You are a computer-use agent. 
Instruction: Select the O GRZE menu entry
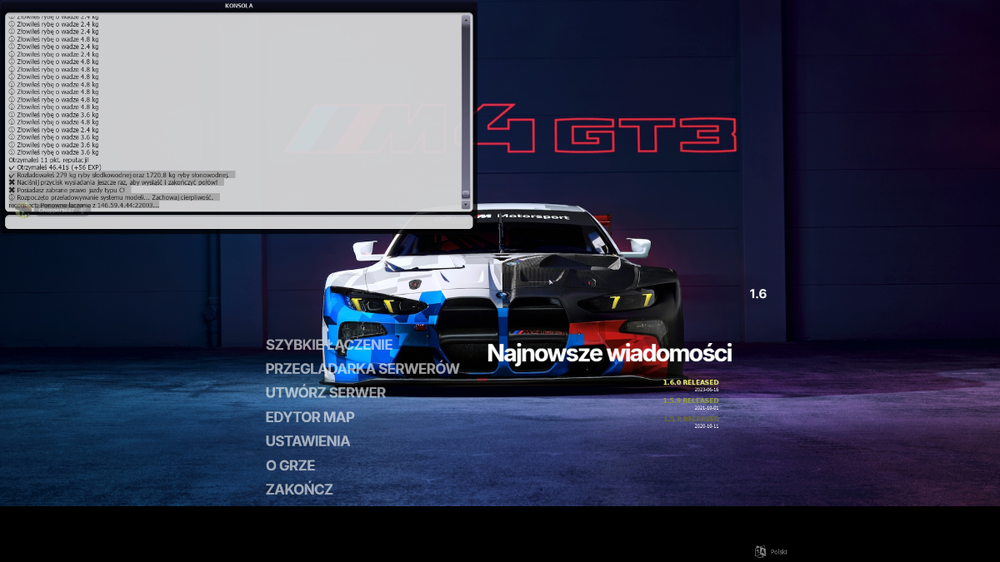[290, 466]
